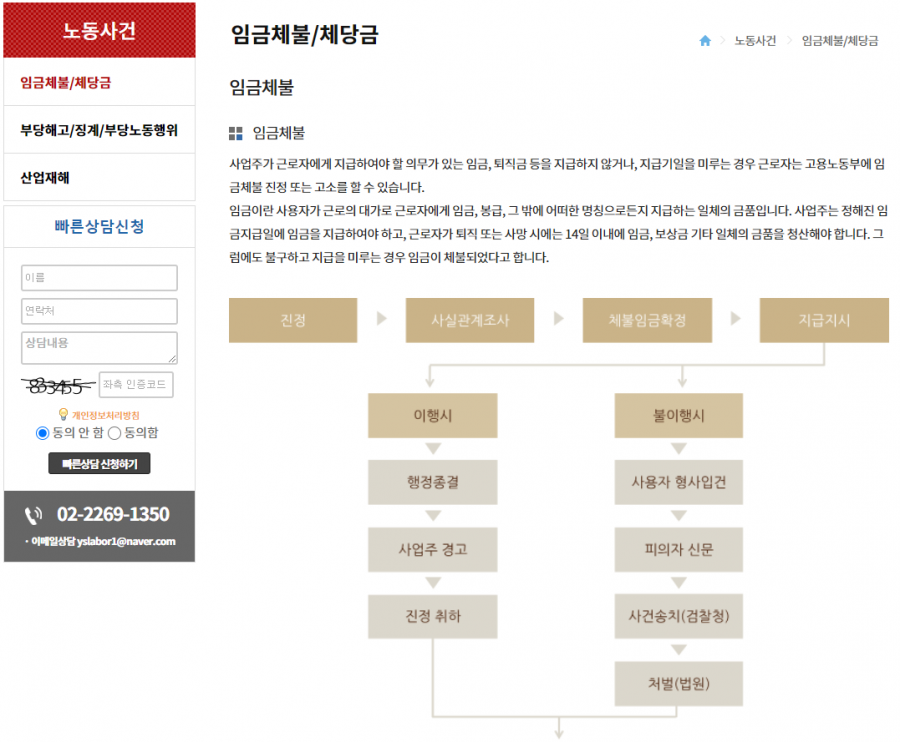Click the arrow between 진정 and 사실관계조사
900x742 pixels.
(381, 320)
